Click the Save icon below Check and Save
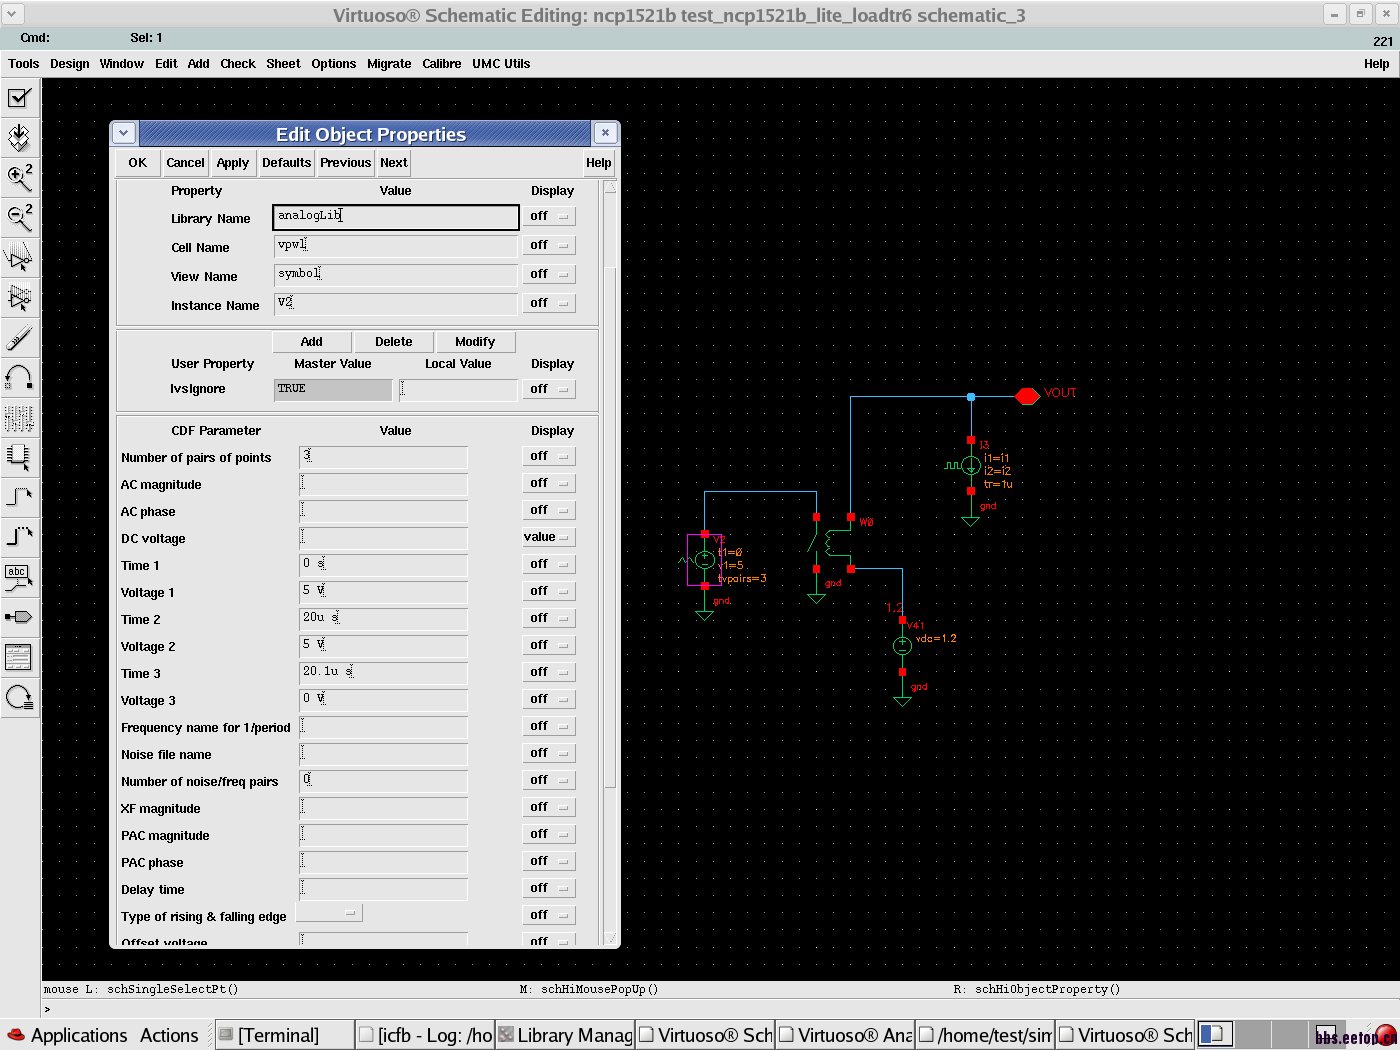The width and height of the screenshot is (1400, 1050). [x=20, y=137]
